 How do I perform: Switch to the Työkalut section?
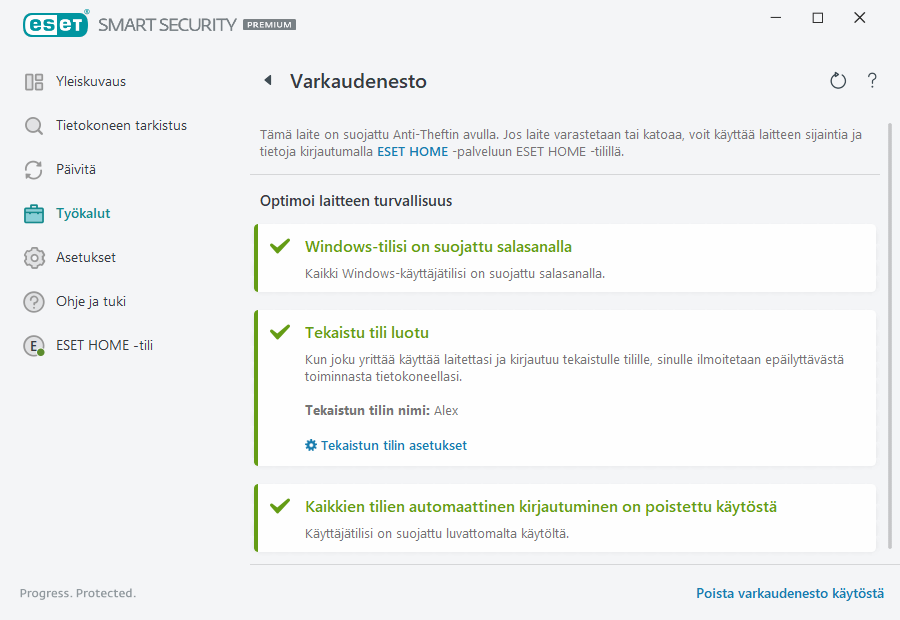click(x=84, y=213)
